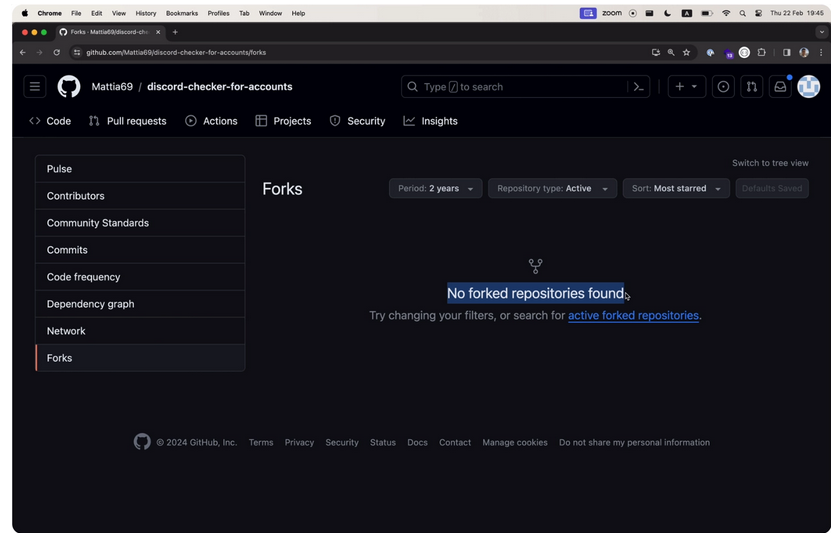Follow the active forked repositories link
The width and height of the screenshot is (837, 533).
[633, 316]
